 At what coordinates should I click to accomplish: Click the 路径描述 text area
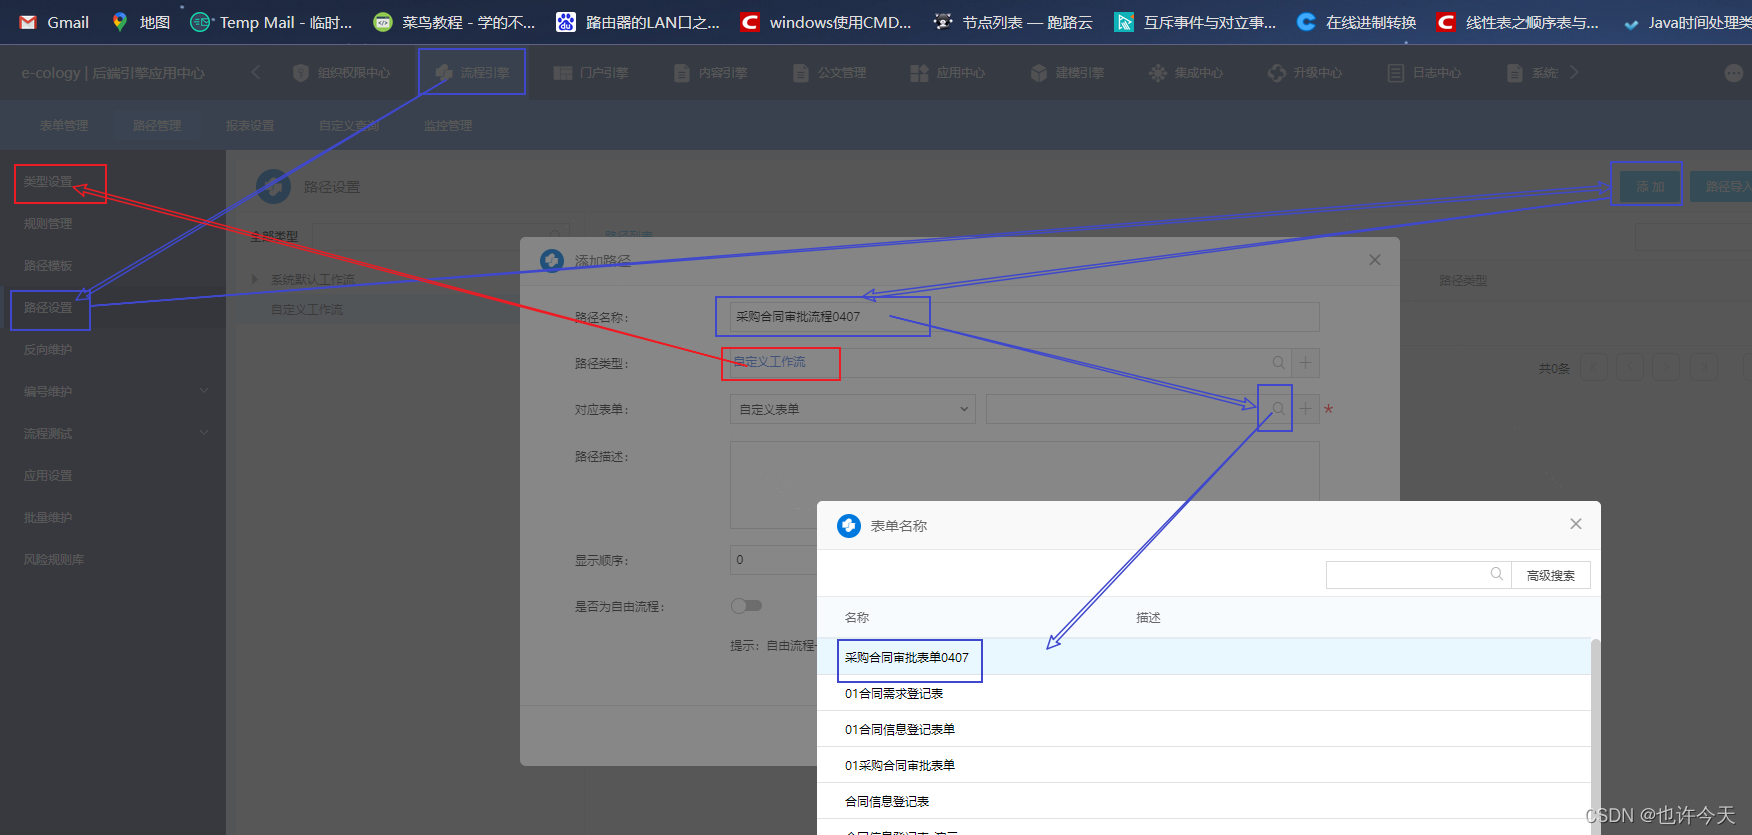pyautogui.click(x=1025, y=485)
